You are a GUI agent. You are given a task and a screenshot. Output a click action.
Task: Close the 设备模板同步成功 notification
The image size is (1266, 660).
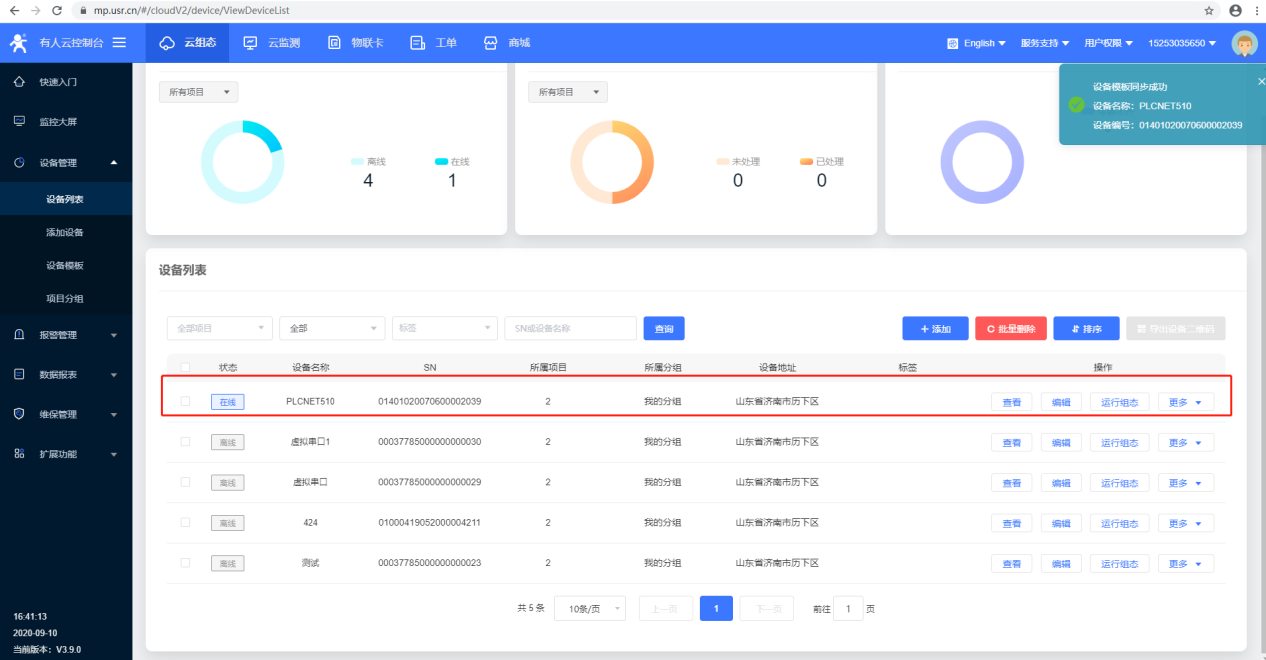(x=1260, y=82)
